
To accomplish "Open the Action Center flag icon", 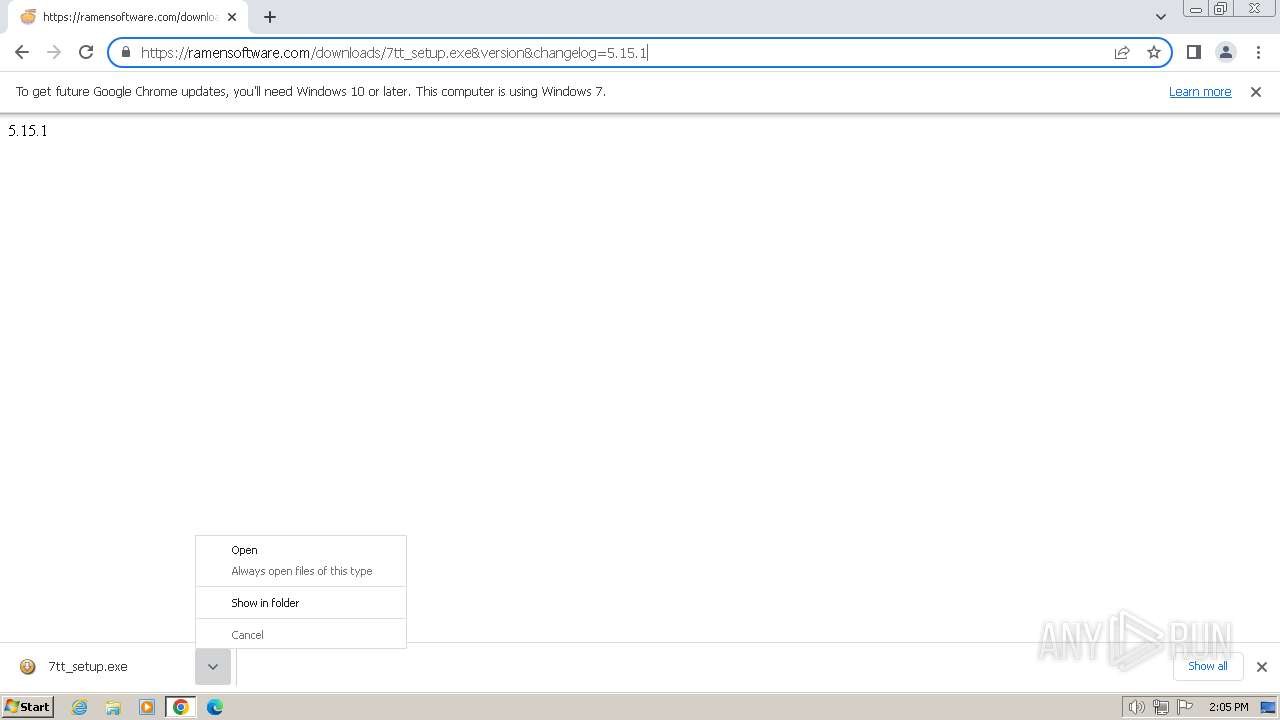I will pos(1185,707).
